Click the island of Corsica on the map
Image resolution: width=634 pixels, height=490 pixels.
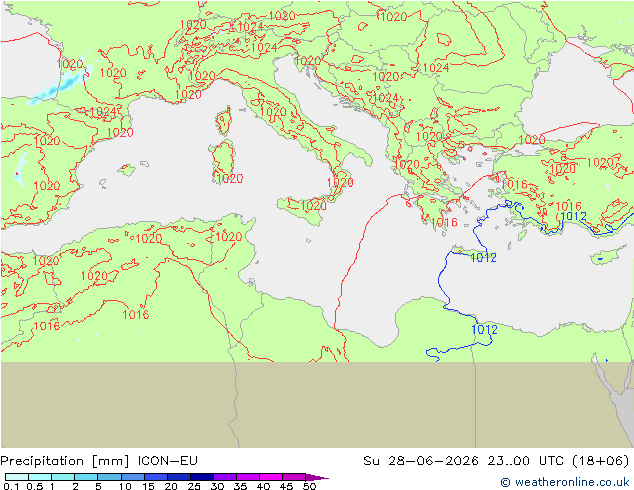[x=224, y=120]
